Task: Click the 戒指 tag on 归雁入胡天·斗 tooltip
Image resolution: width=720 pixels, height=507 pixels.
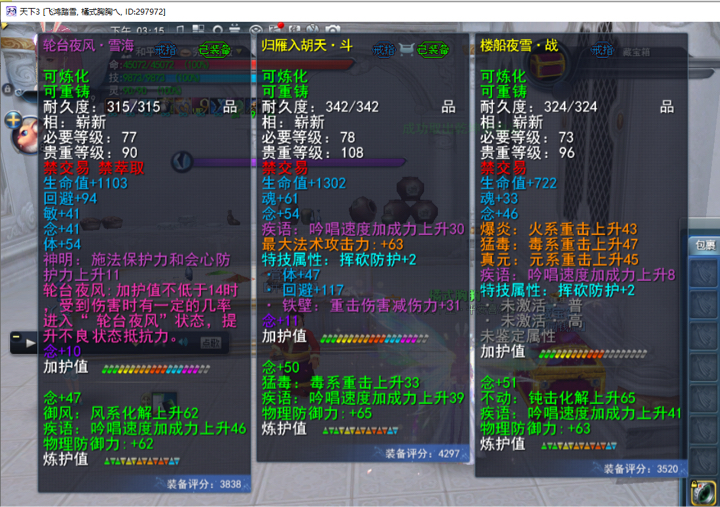Action: pyautogui.click(x=383, y=49)
